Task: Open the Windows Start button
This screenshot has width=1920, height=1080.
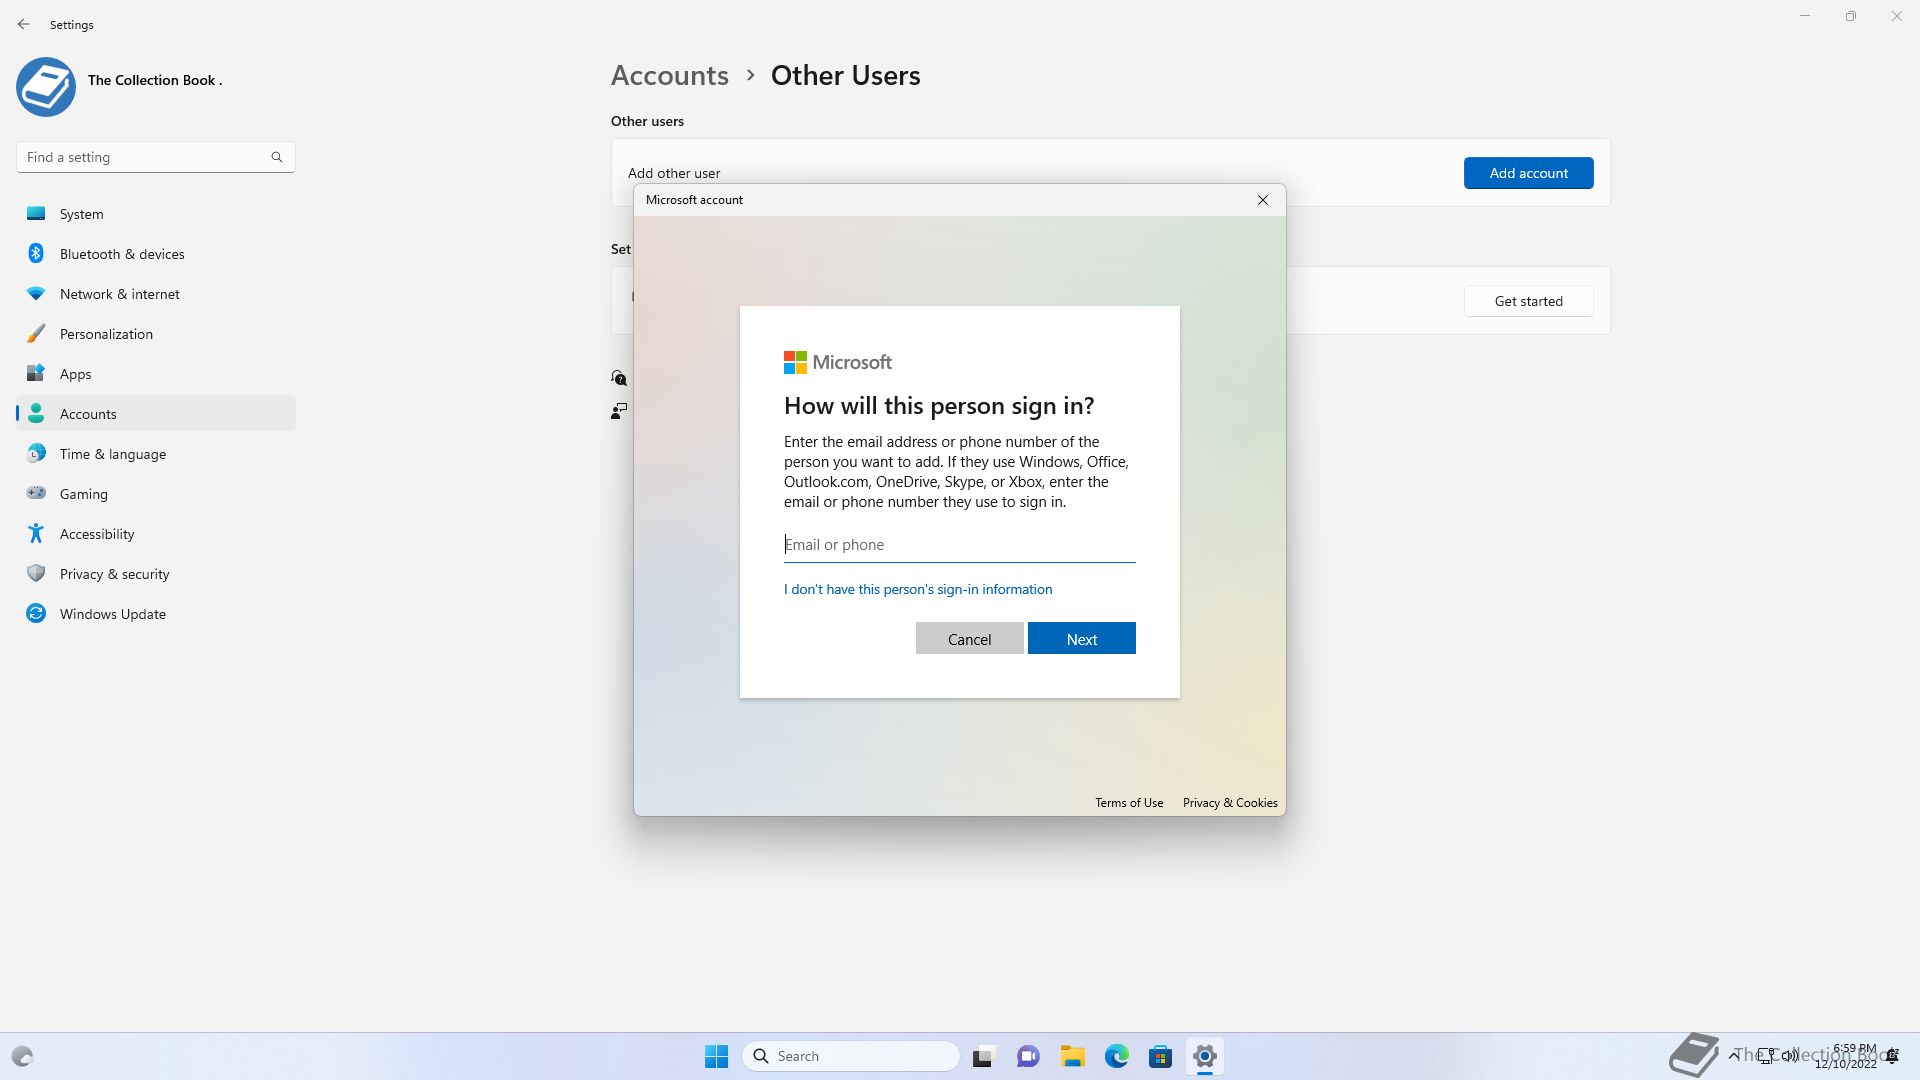Action: (717, 1056)
